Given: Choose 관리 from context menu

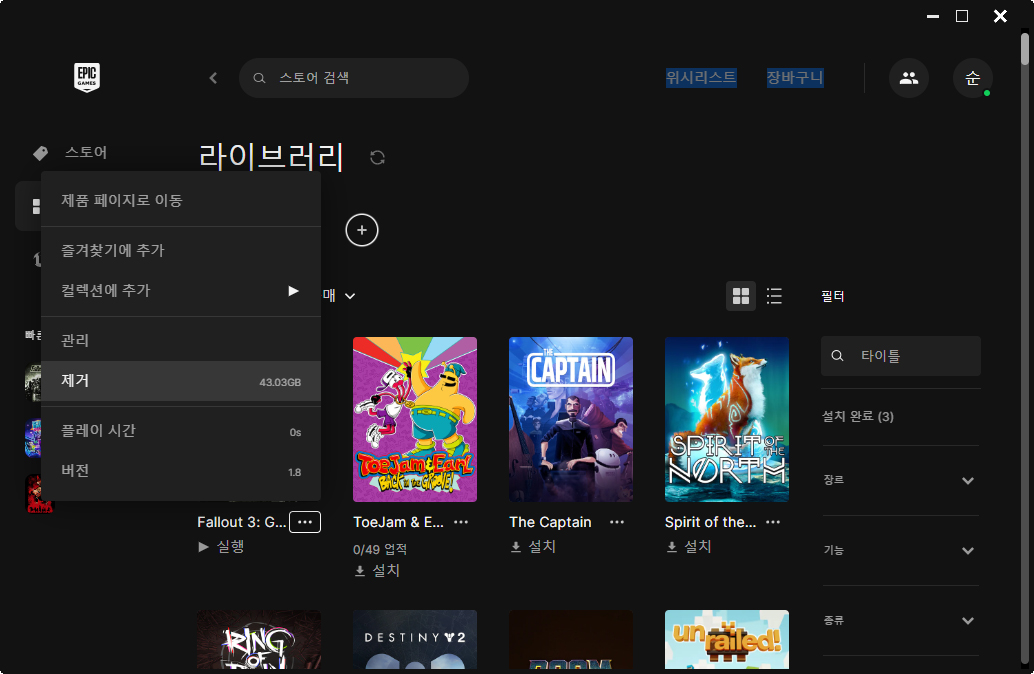Looking at the screenshot, I should pyautogui.click(x=181, y=340).
